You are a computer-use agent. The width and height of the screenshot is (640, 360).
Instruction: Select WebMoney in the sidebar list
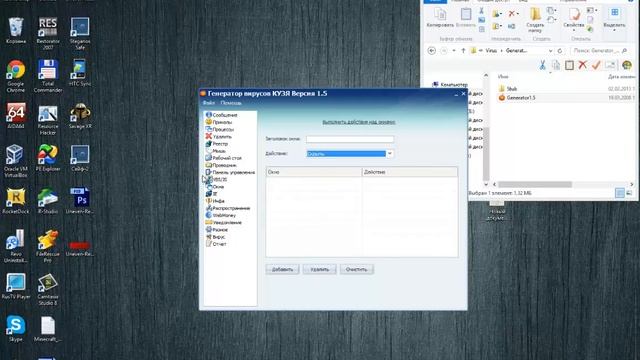(x=221, y=215)
